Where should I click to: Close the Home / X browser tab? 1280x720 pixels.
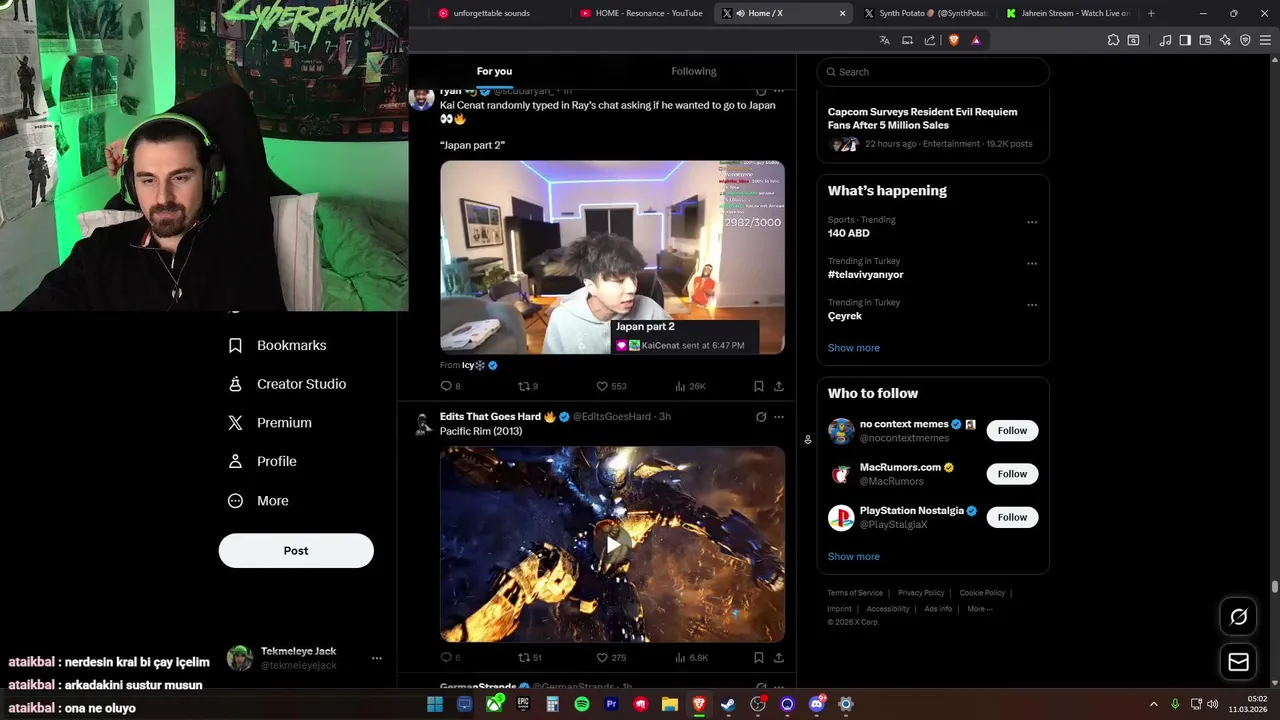tap(842, 13)
